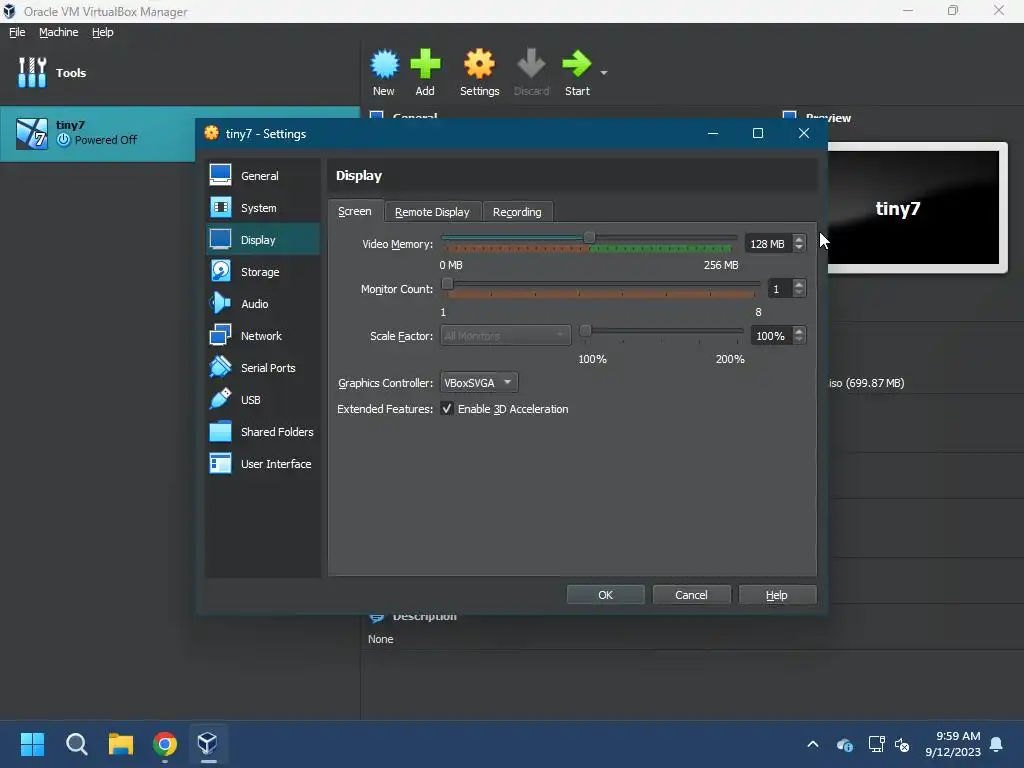Image resolution: width=1024 pixels, height=768 pixels.
Task: Increase Video Memory with the up arrow
Action: (799, 239)
